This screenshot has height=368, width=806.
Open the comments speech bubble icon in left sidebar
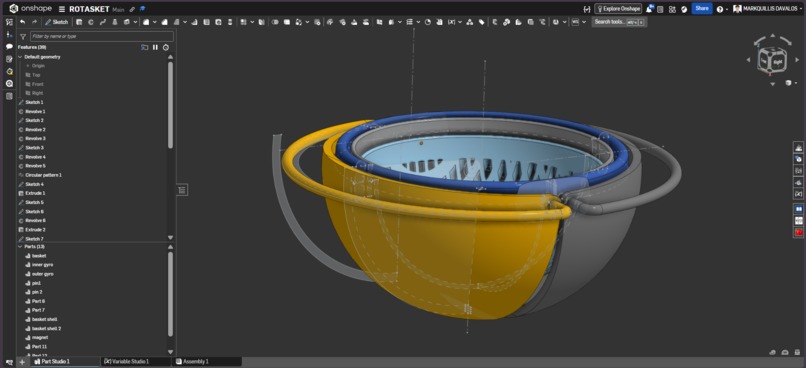pos(9,47)
